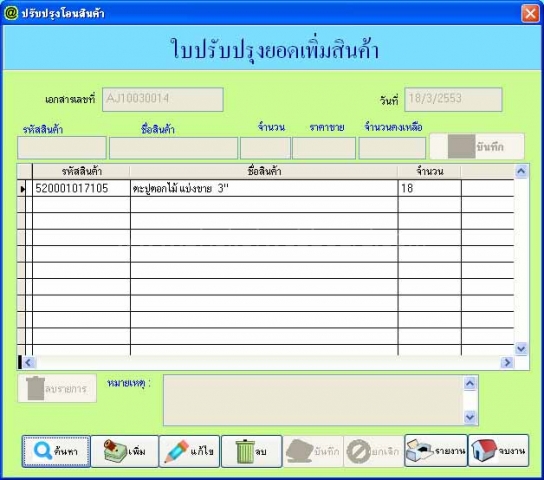Click the ยกเลิก cancel button

[x=374, y=451]
